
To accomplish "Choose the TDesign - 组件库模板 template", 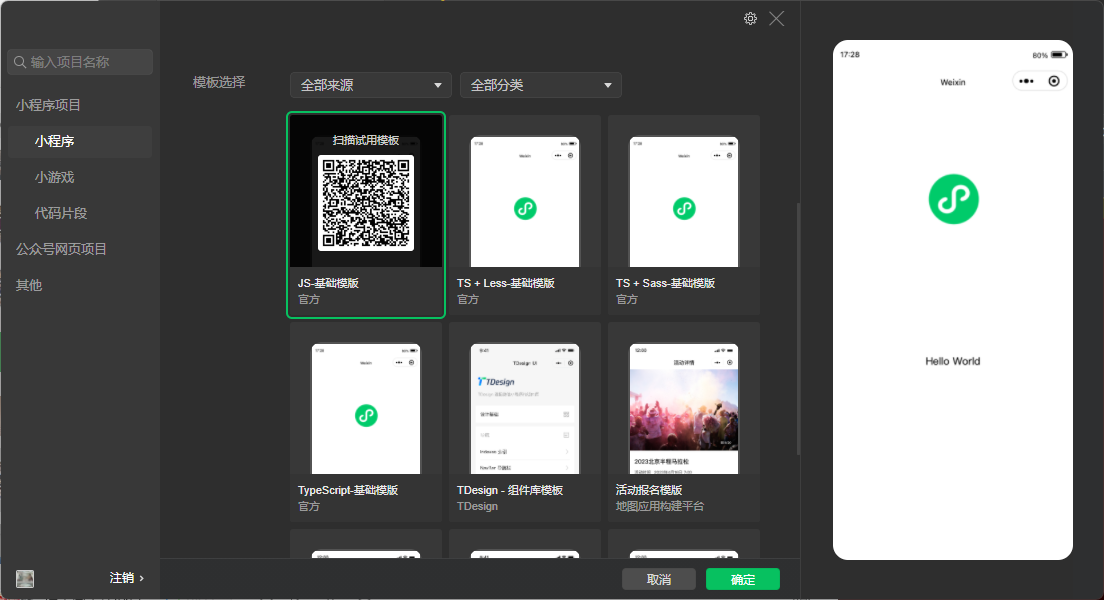I will (525, 422).
